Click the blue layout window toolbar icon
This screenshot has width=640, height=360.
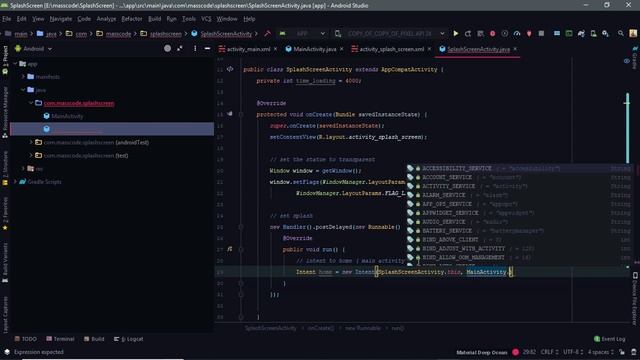557,33
